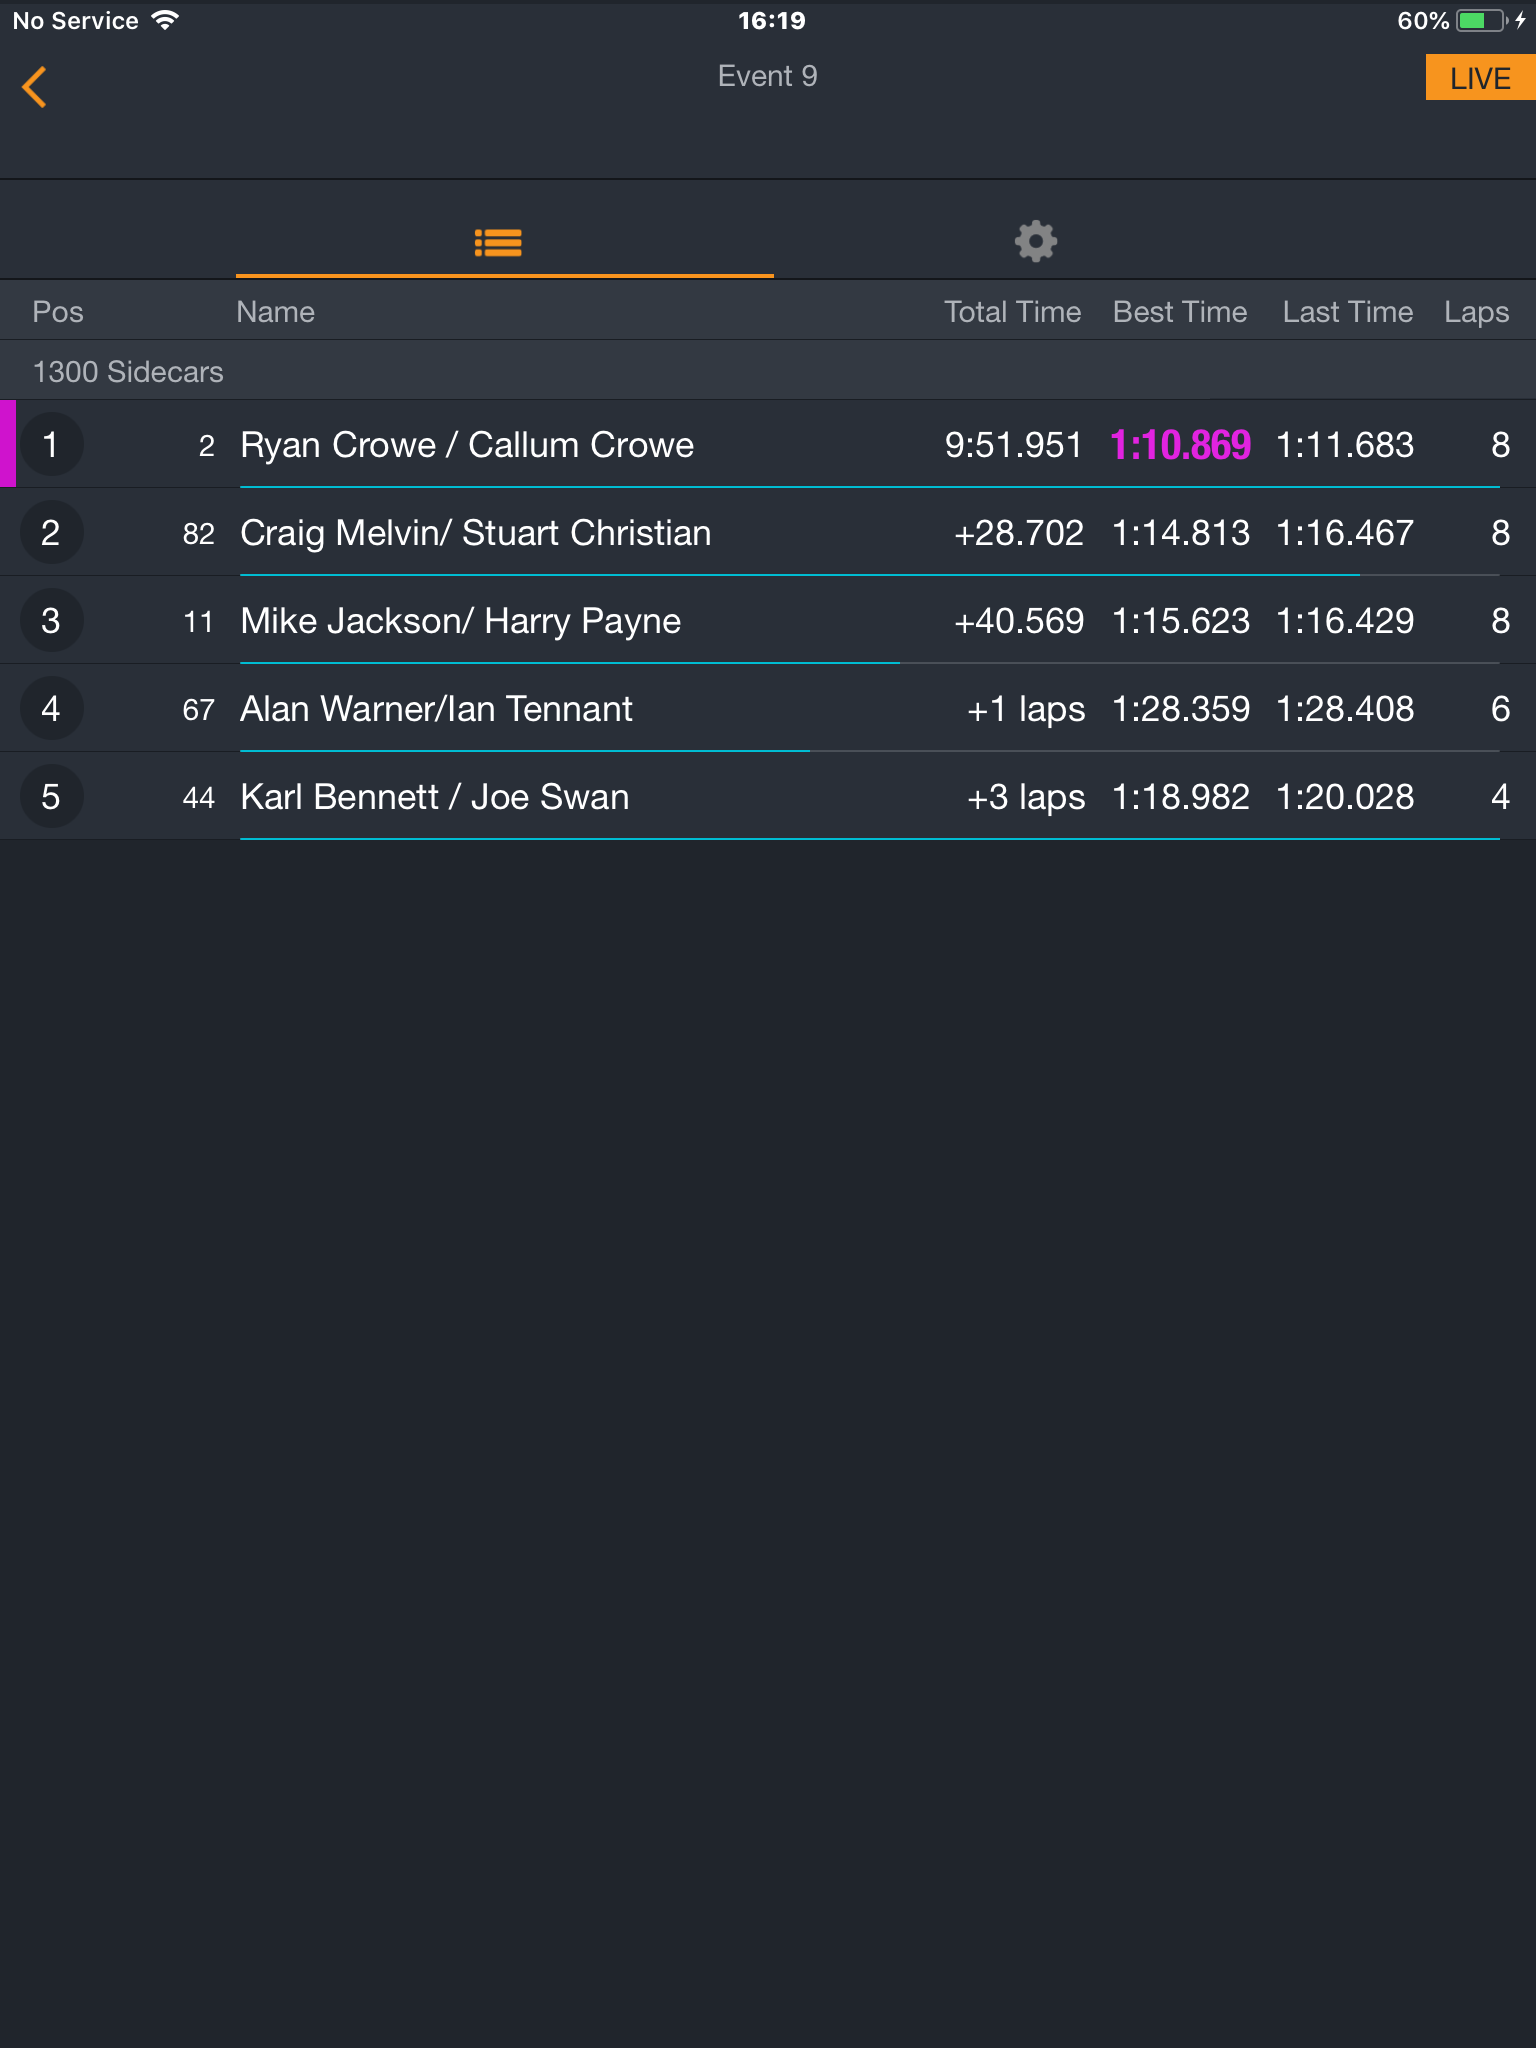Open Mike Jackson/ Harry Payne row
Screen dimensions: 1536x2048
[x=768, y=620]
